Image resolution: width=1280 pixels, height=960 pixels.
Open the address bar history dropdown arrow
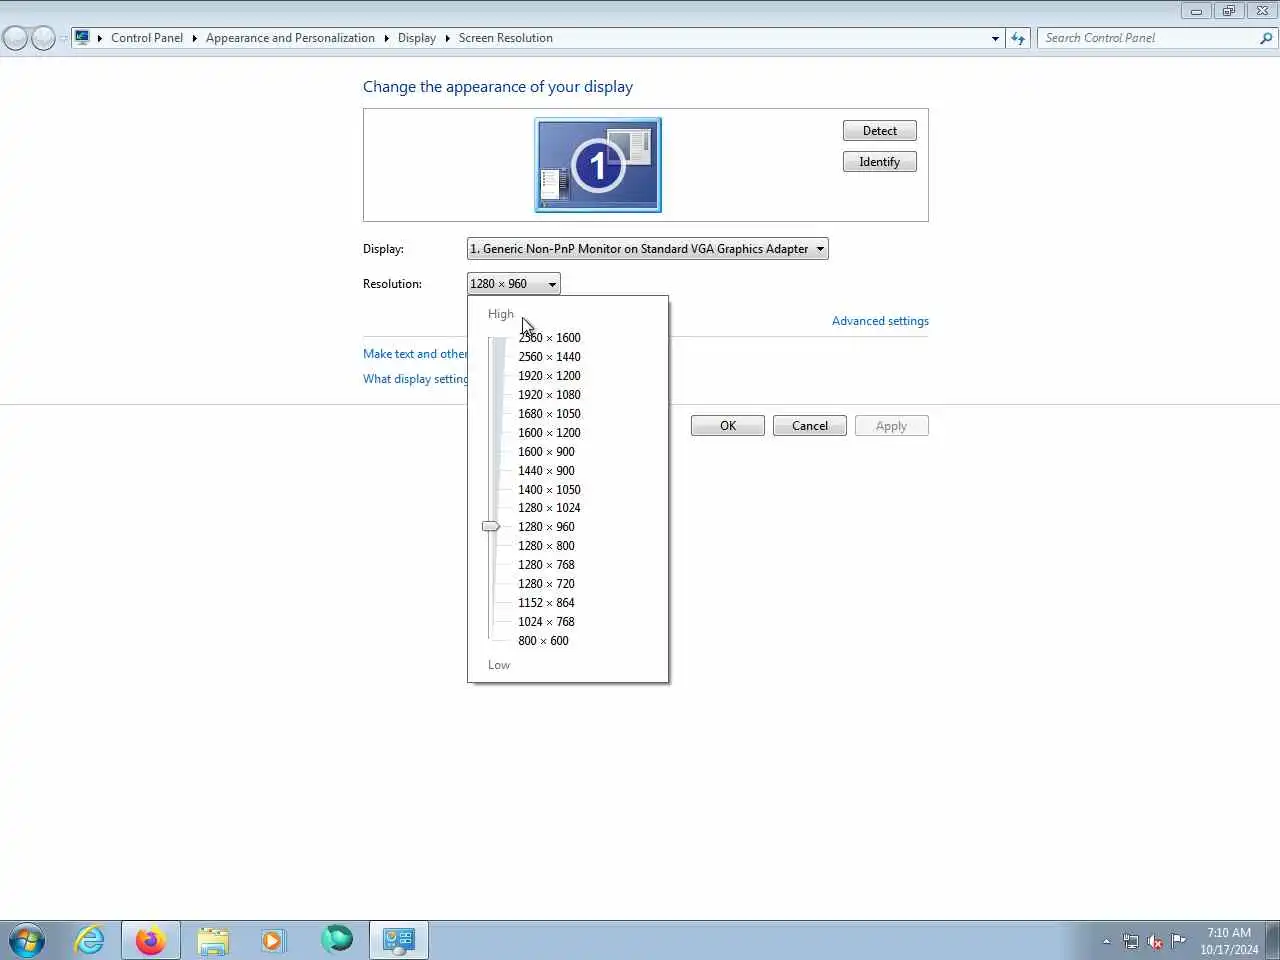click(995, 38)
